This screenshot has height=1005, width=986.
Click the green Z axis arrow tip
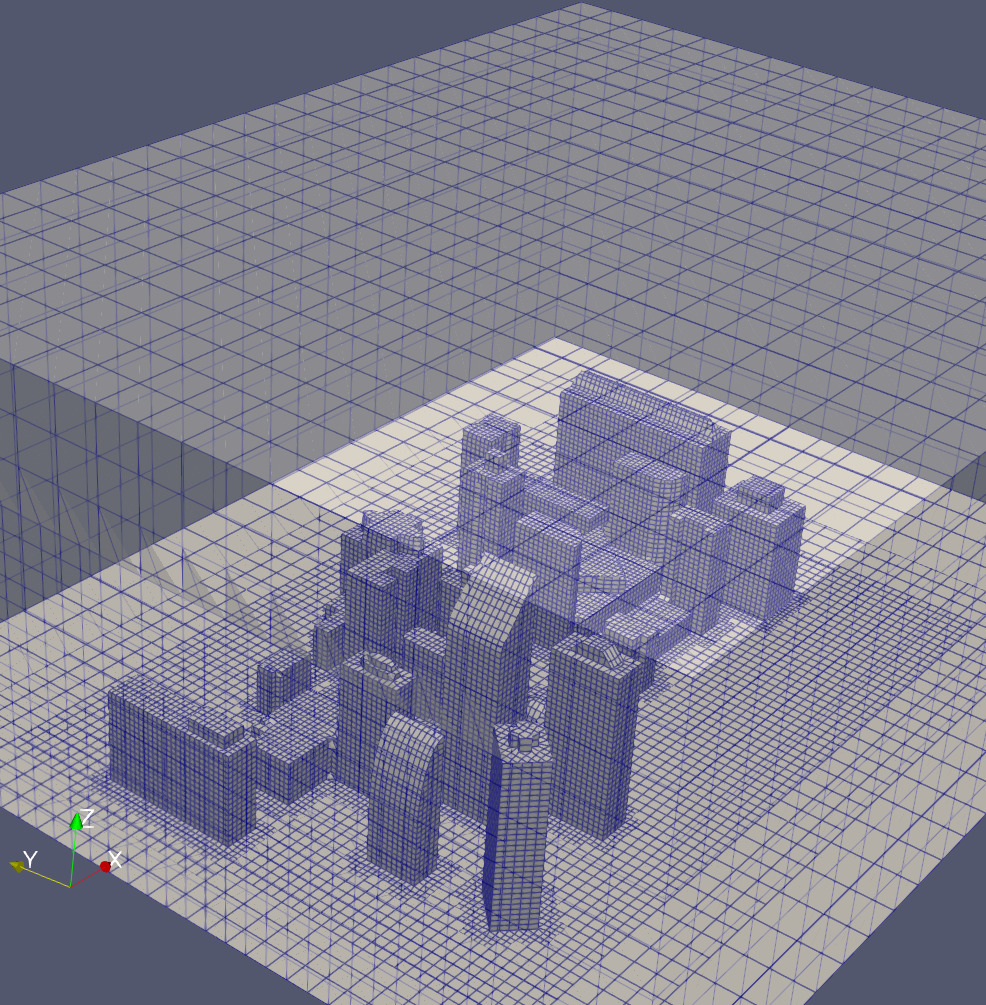(x=75, y=822)
